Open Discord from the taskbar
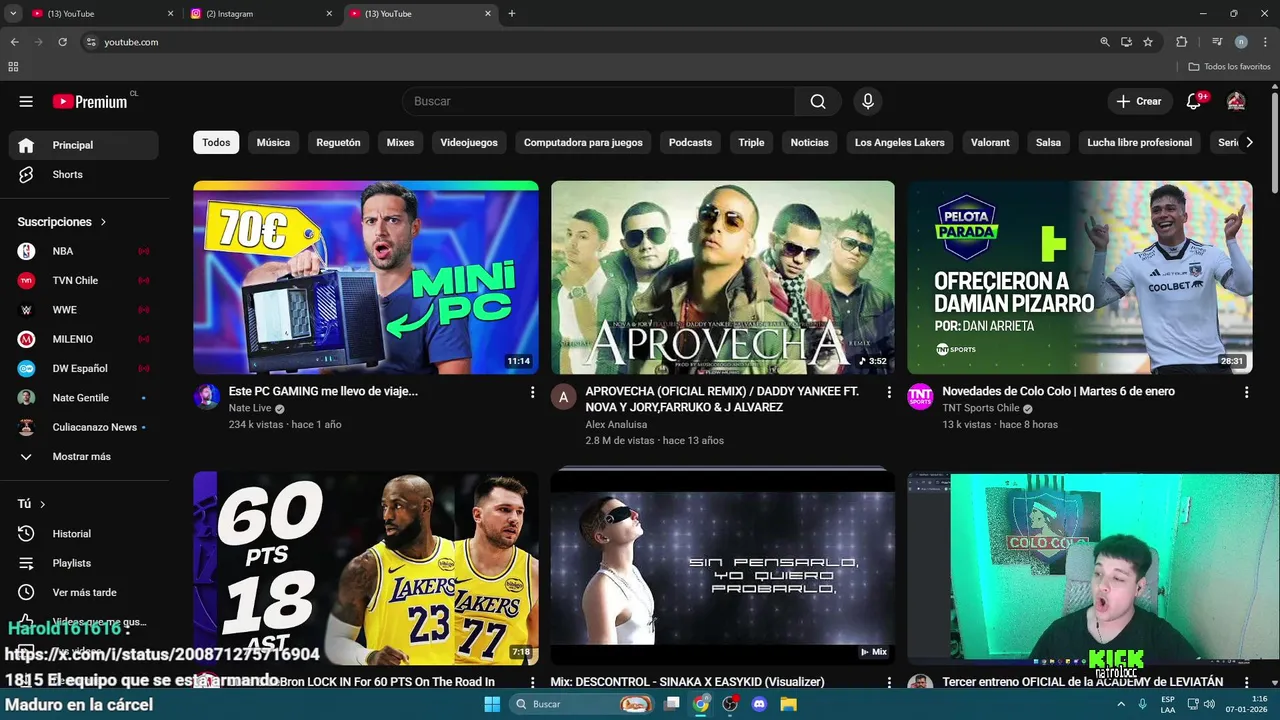This screenshot has height=720, width=1280. click(759, 704)
